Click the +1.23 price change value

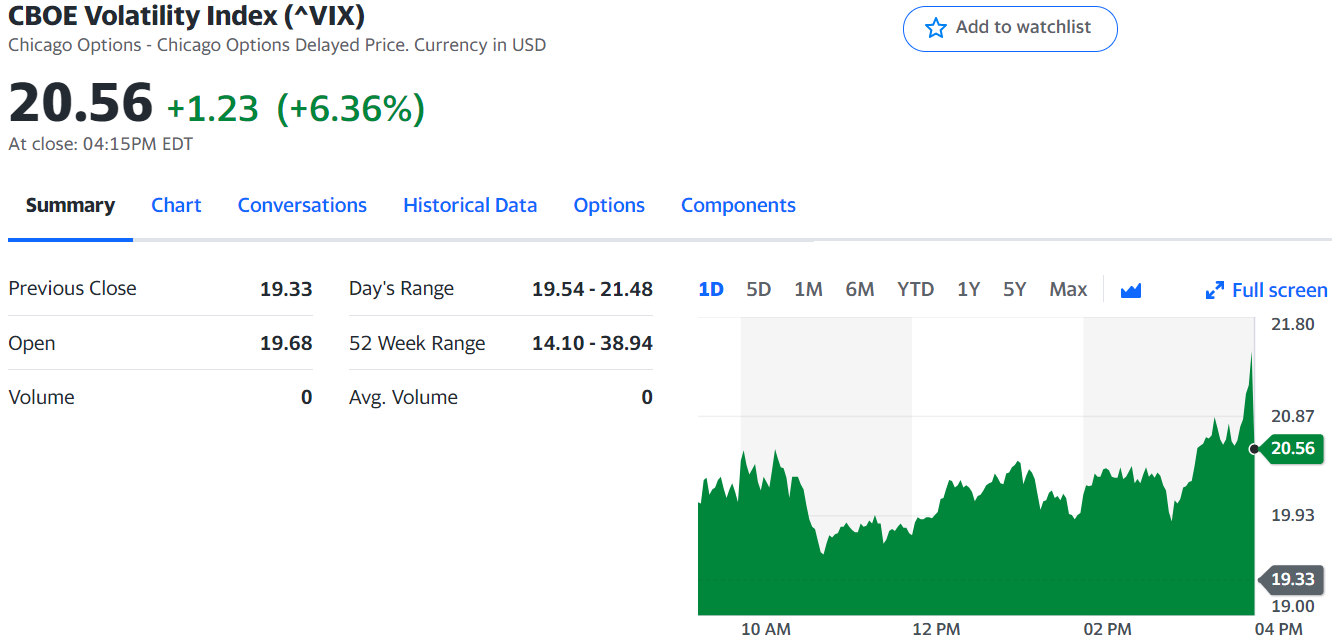[x=212, y=108]
